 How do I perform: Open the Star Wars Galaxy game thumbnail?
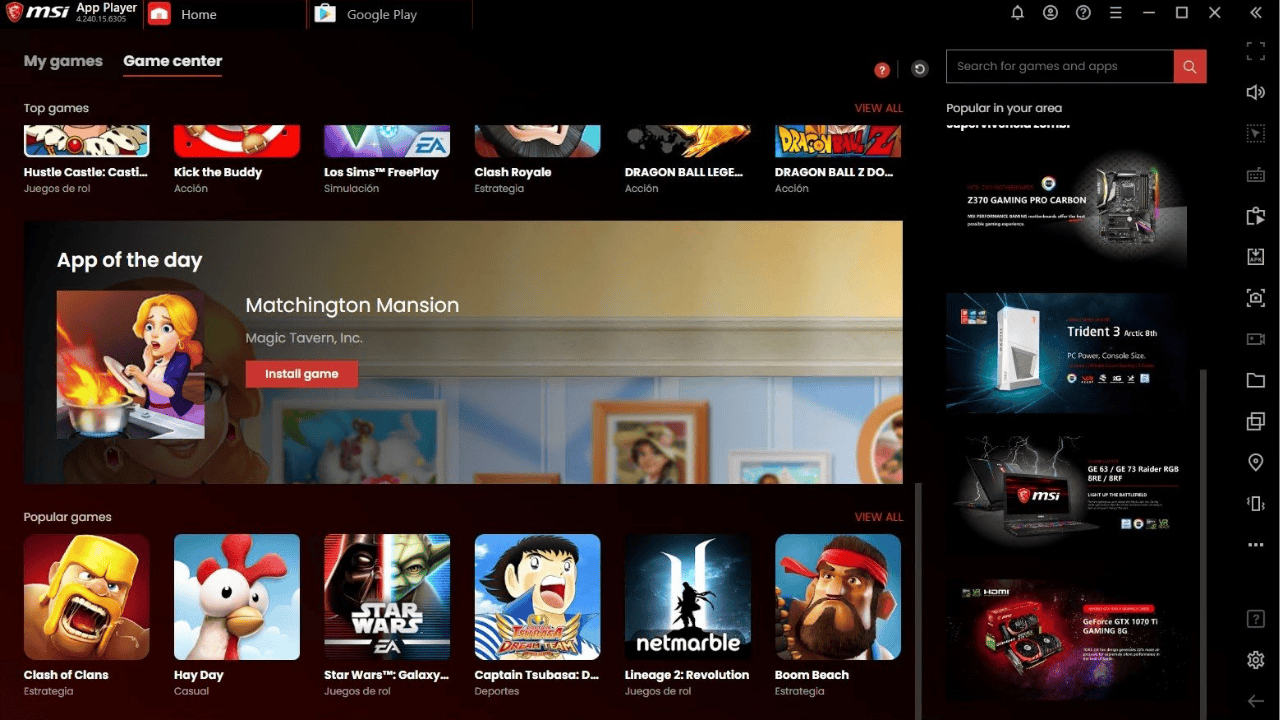(x=387, y=597)
